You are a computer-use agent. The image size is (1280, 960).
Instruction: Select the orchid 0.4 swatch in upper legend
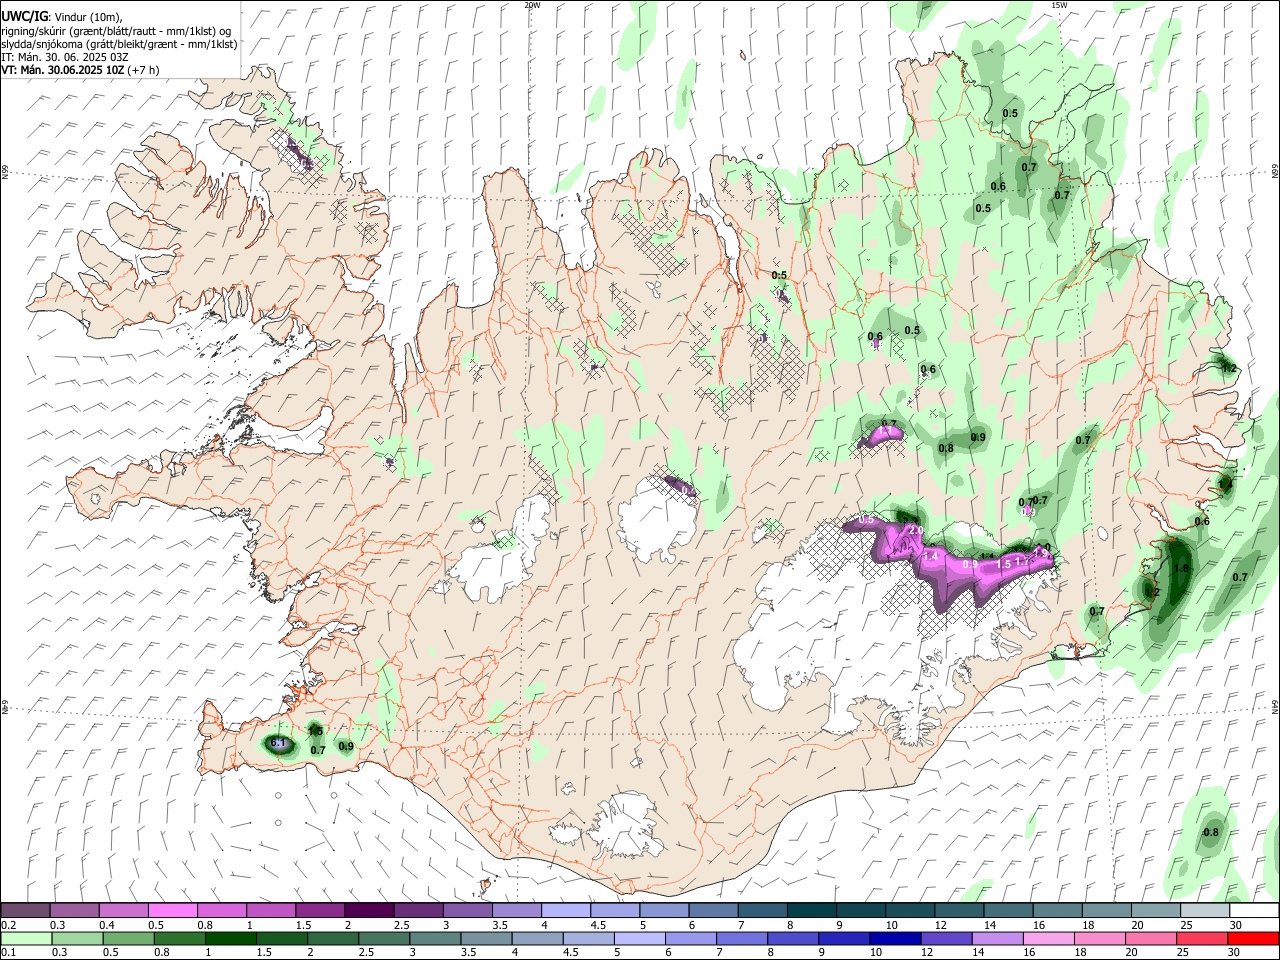123,911
